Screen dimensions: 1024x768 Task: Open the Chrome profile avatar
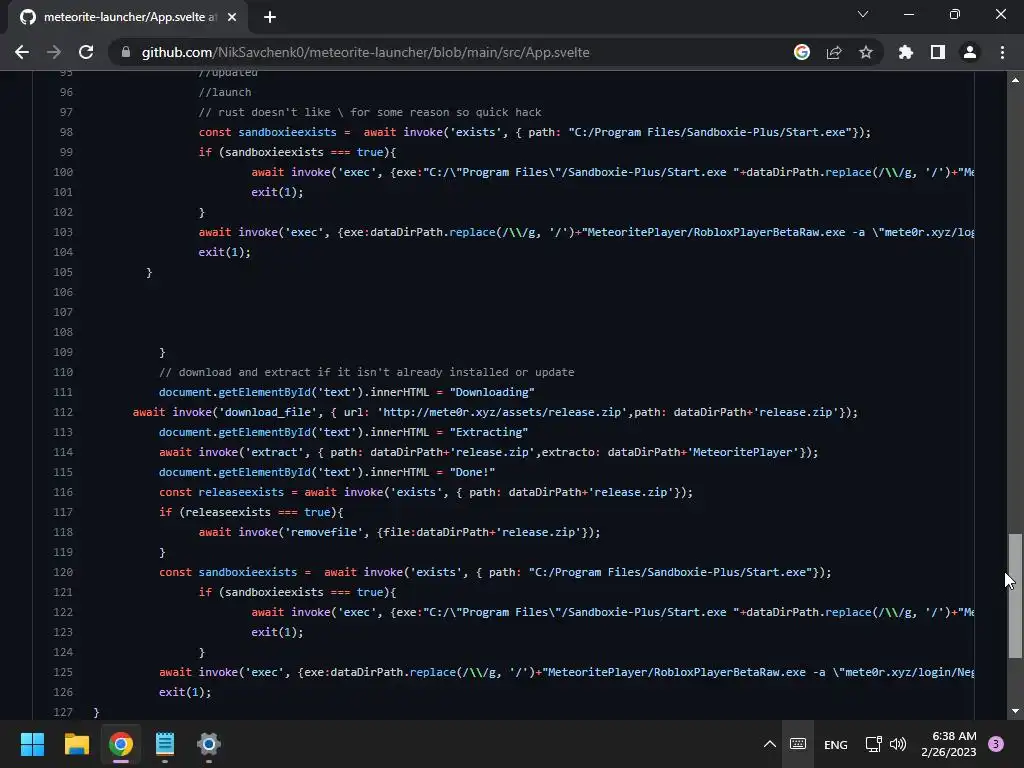(970, 52)
